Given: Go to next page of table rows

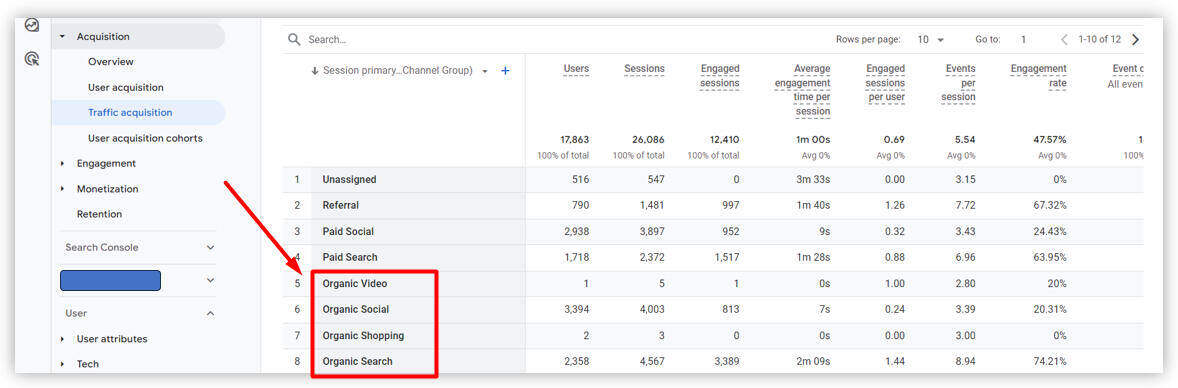Looking at the screenshot, I should tap(1135, 39).
